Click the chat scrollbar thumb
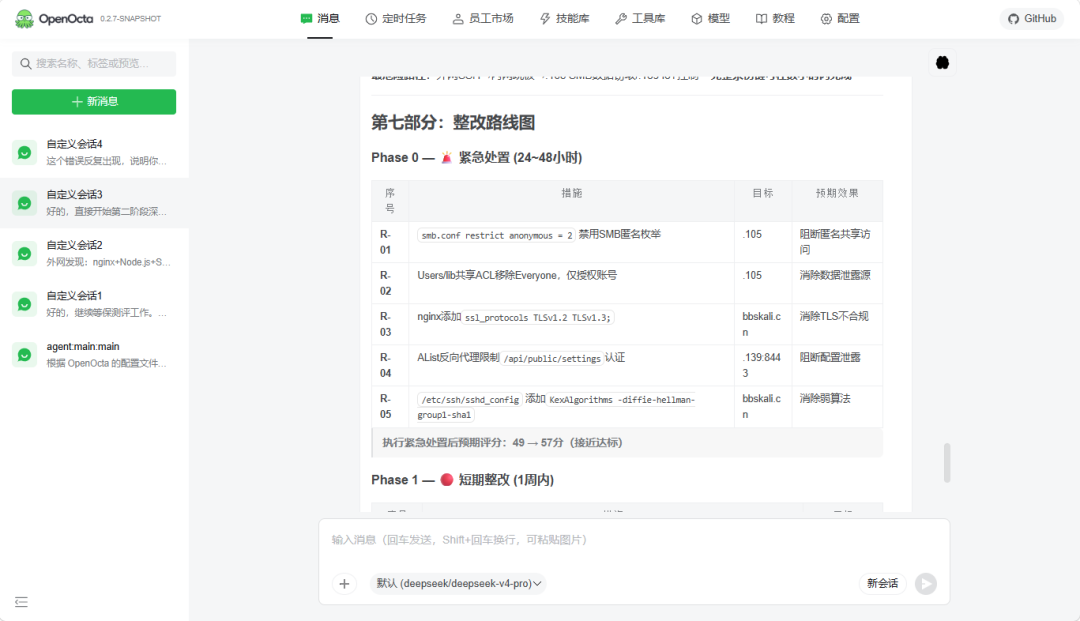 947,463
